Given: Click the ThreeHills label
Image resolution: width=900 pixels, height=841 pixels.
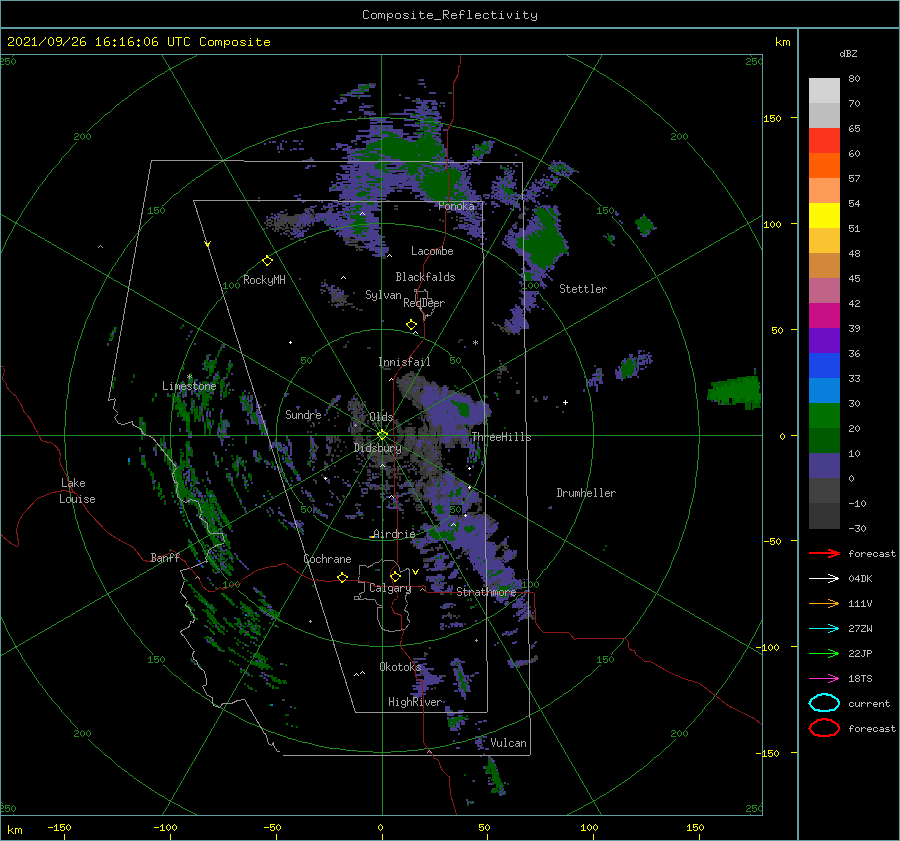Looking at the screenshot, I should [x=502, y=437].
